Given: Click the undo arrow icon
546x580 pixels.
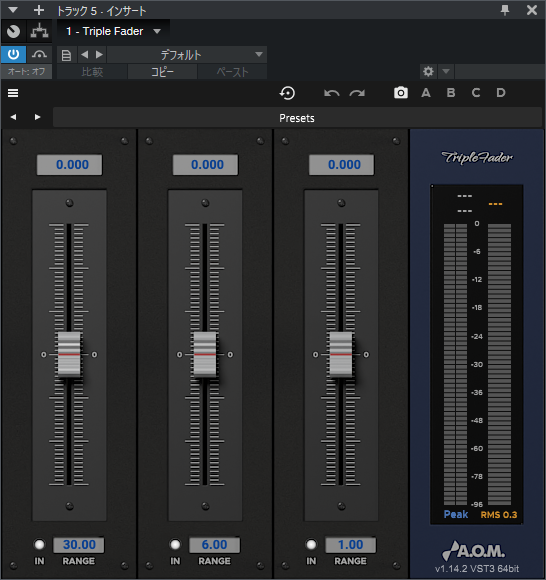Looking at the screenshot, I should pyautogui.click(x=331, y=93).
